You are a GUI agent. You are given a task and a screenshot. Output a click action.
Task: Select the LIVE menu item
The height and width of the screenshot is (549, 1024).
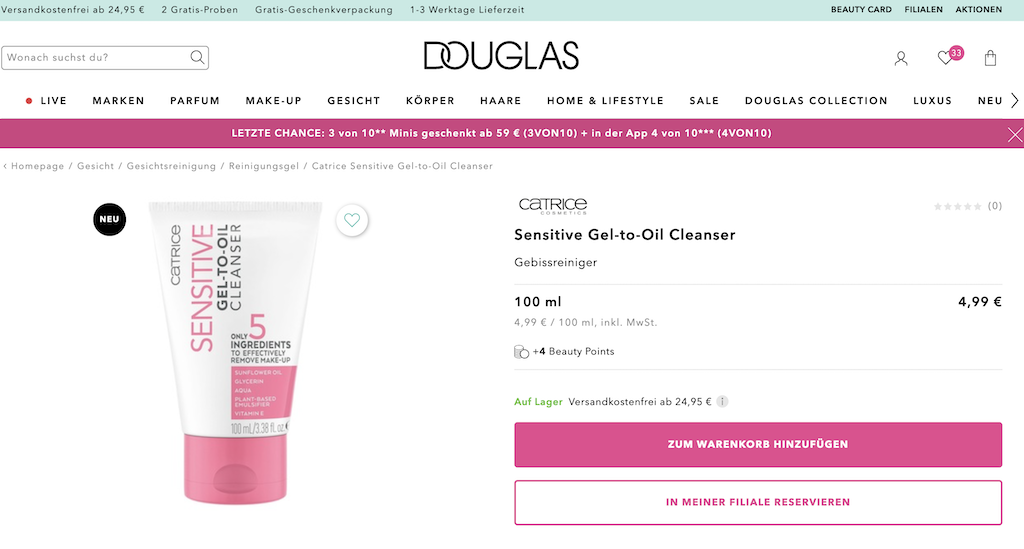46,101
